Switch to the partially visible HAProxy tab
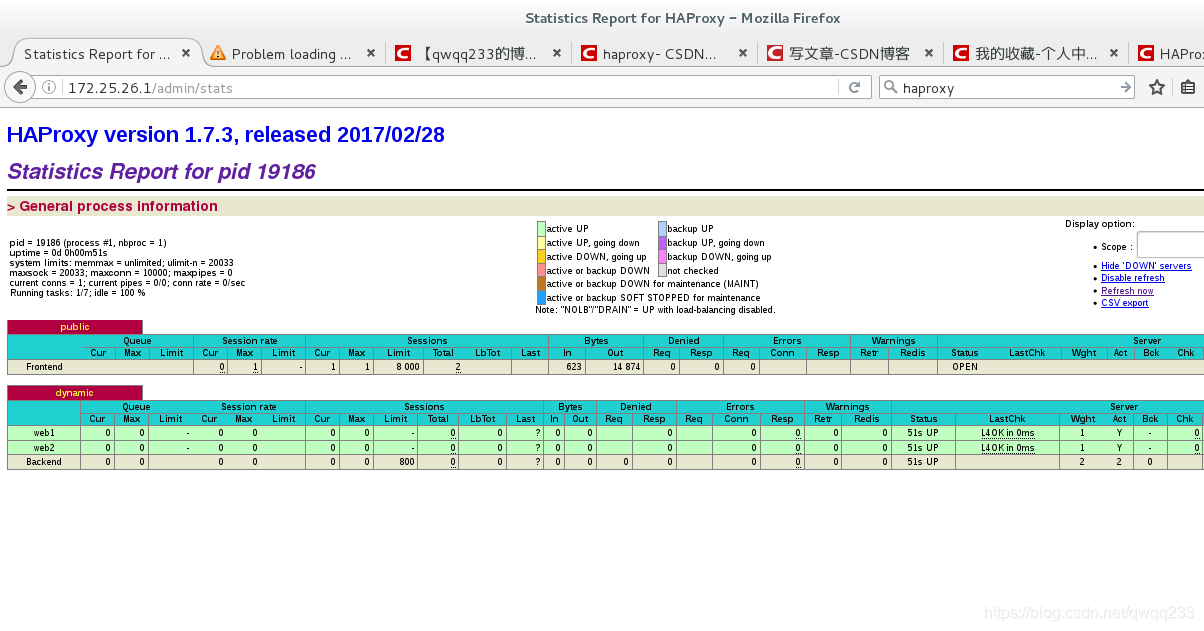Image resolution: width=1204 pixels, height=631 pixels. point(1168,54)
